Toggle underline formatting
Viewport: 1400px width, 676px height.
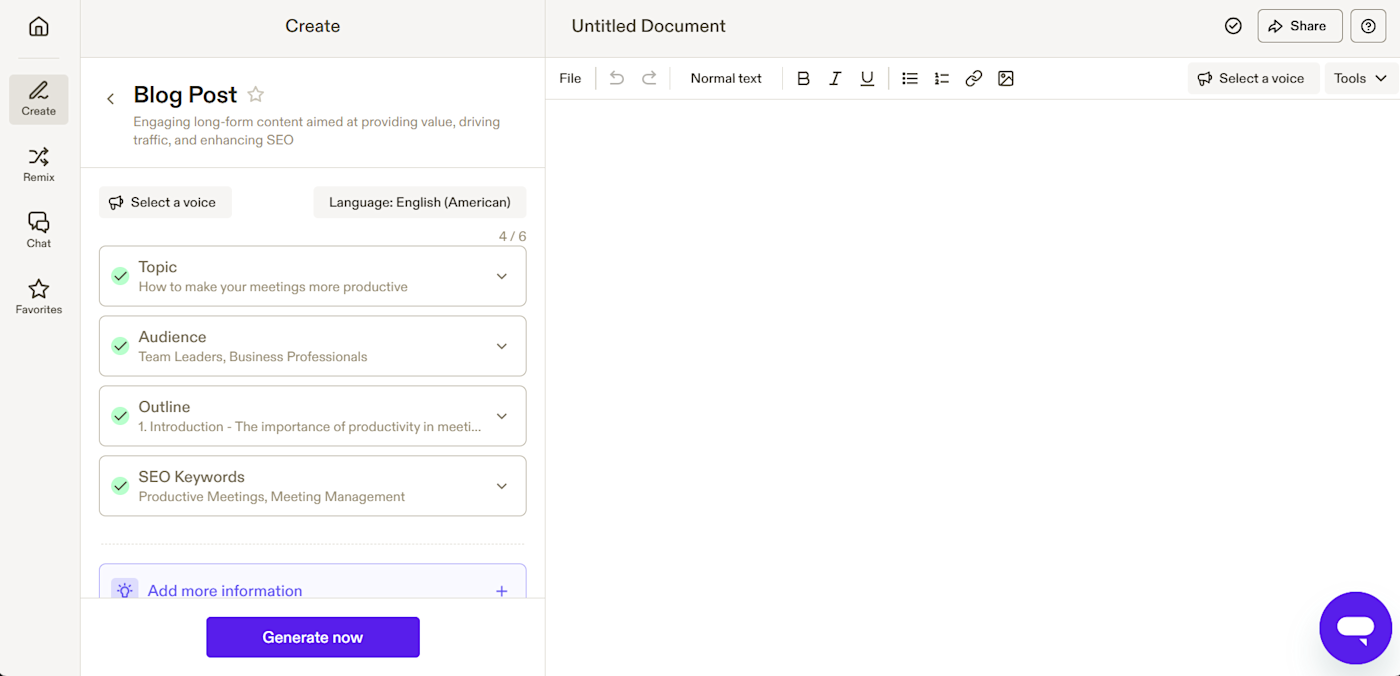(x=867, y=78)
